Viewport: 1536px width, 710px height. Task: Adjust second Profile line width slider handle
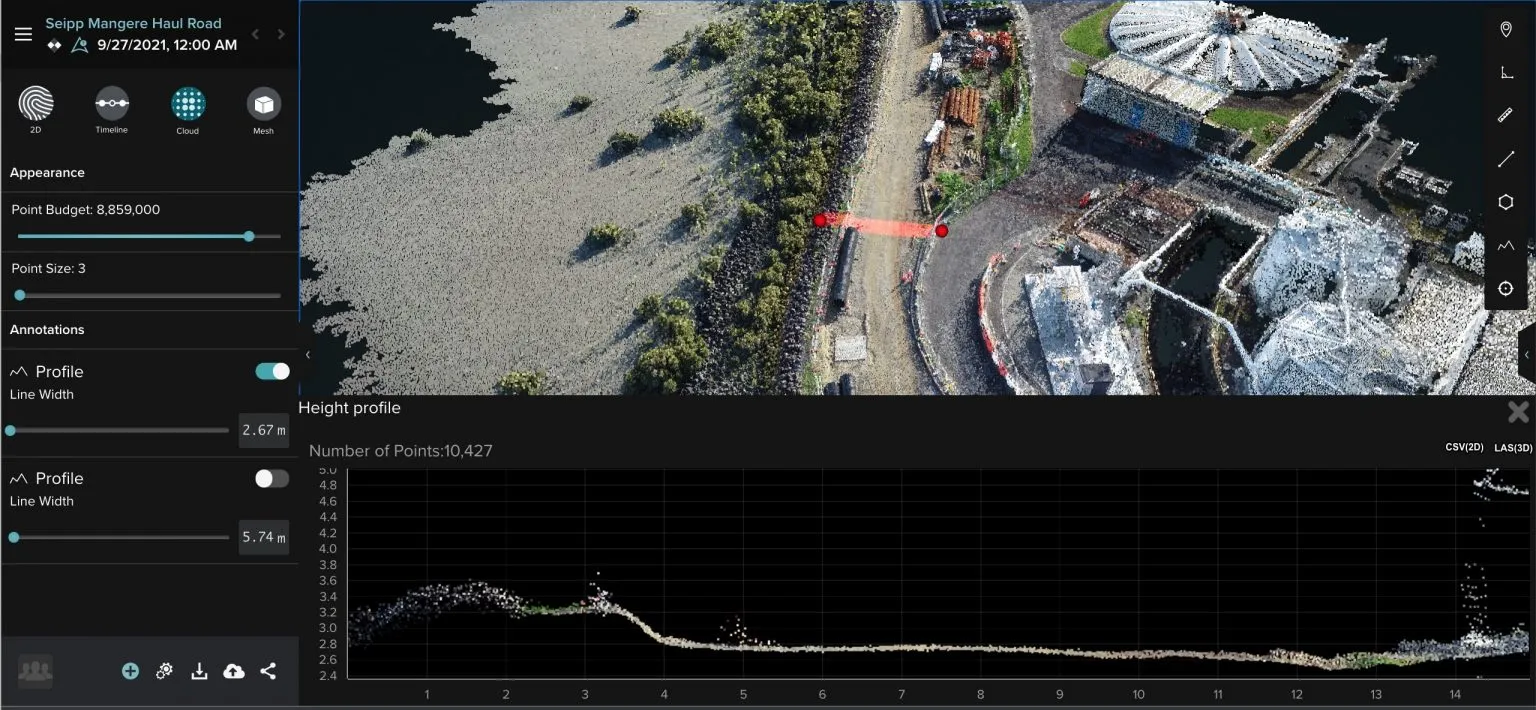pos(14,537)
